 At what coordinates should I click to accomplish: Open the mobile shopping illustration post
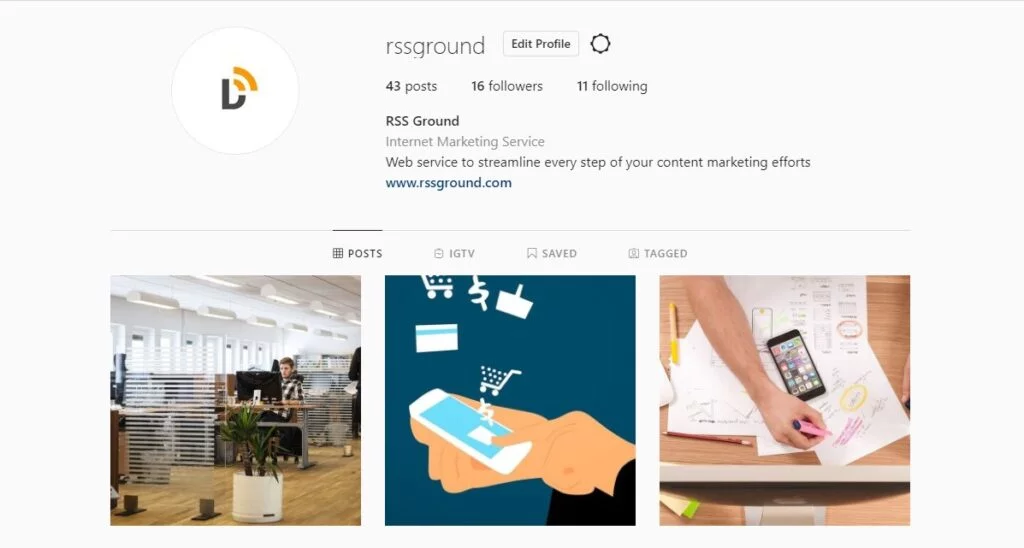click(510, 400)
